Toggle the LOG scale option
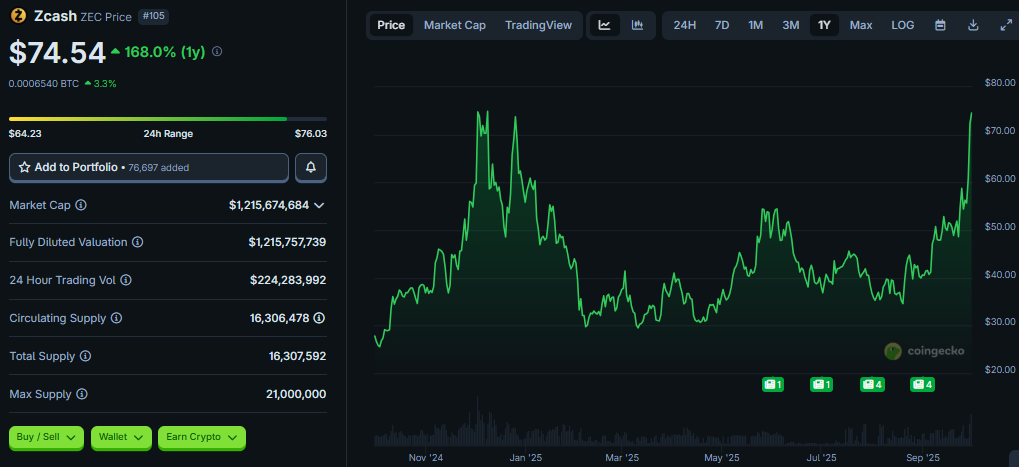1019x467 pixels. coord(902,25)
